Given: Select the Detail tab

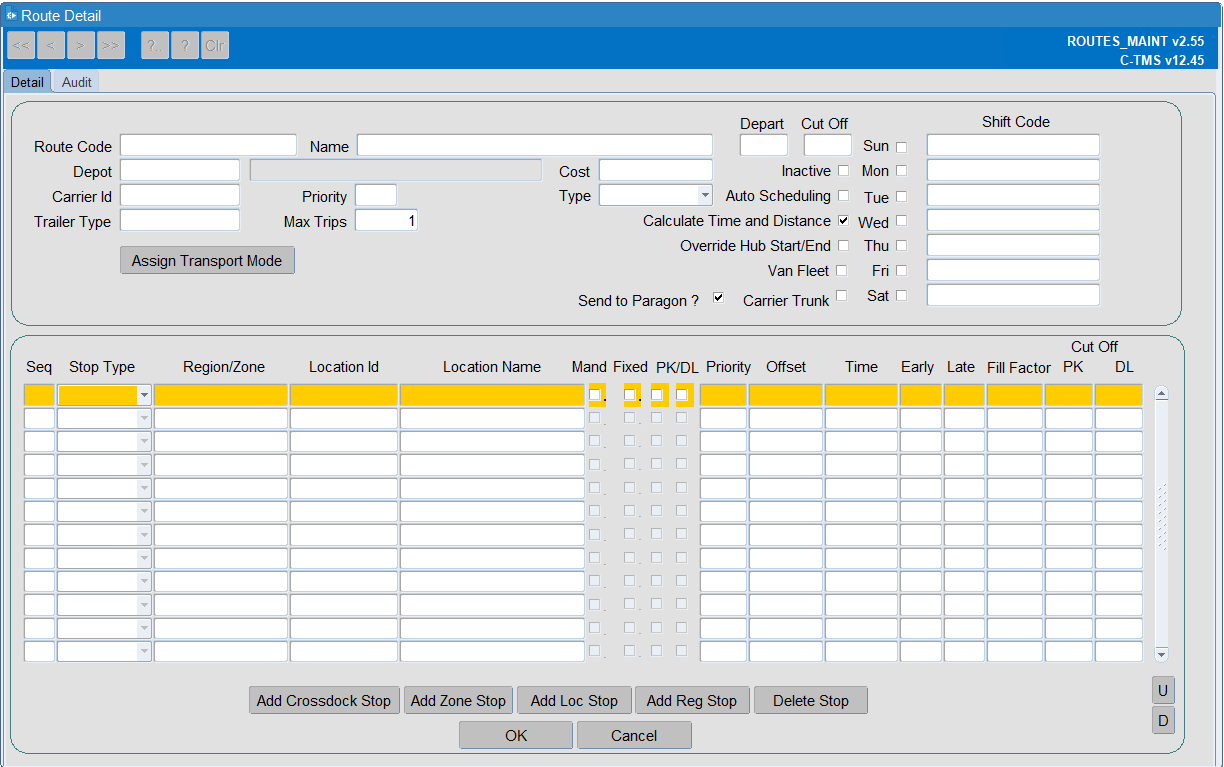Looking at the screenshot, I should coord(27,82).
